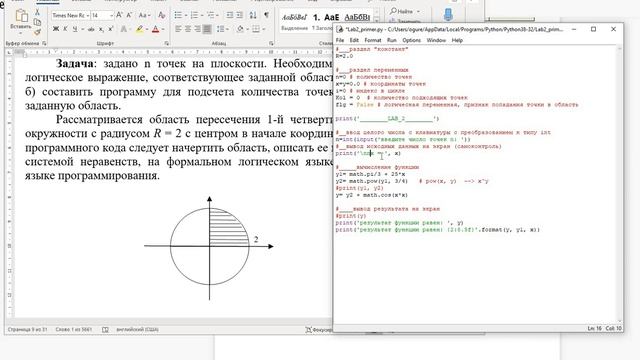Click the decrease indent icon
This screenshot has width=640, height=360.
pos(230,16)
